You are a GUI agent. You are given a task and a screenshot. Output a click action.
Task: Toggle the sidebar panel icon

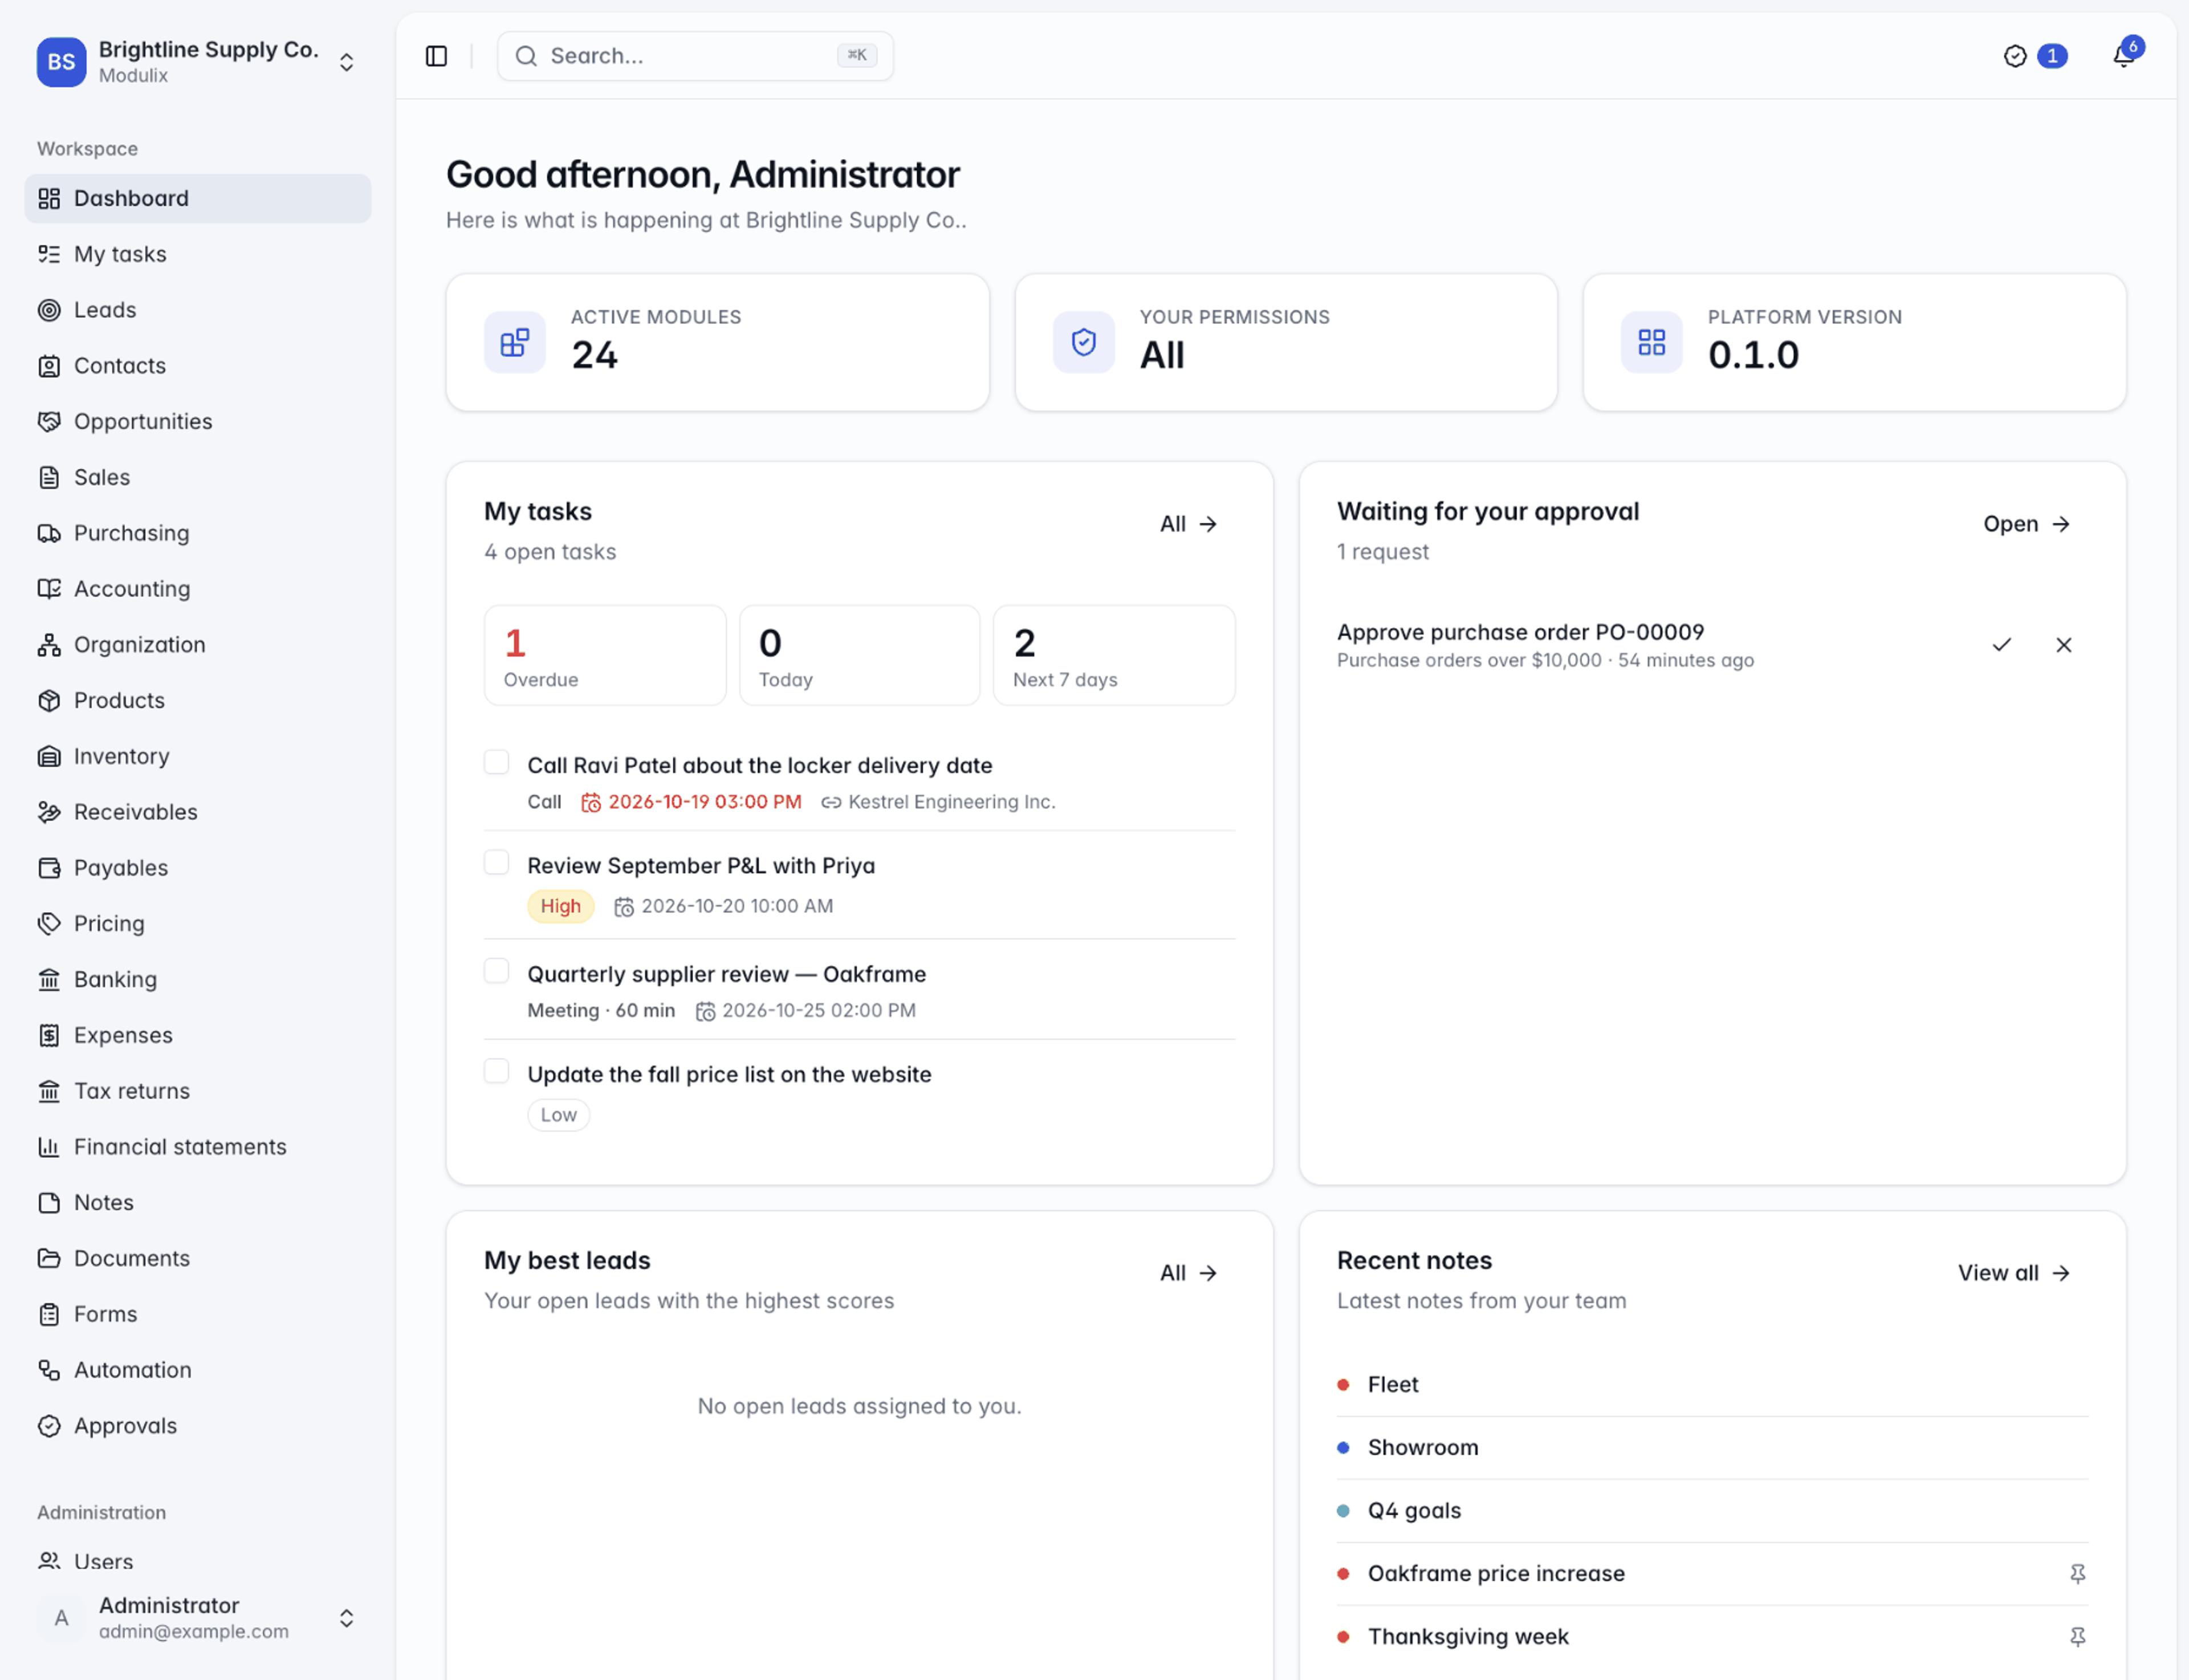436,56
